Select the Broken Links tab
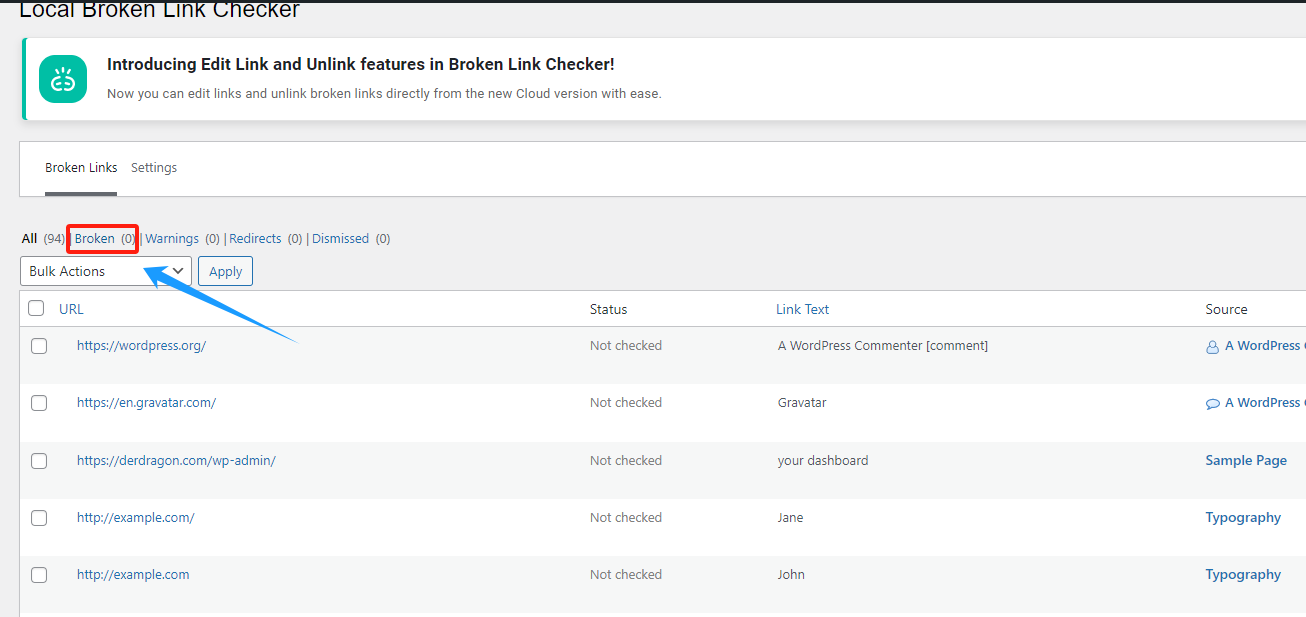This screenshot has width=1306, height=617. 81,167
